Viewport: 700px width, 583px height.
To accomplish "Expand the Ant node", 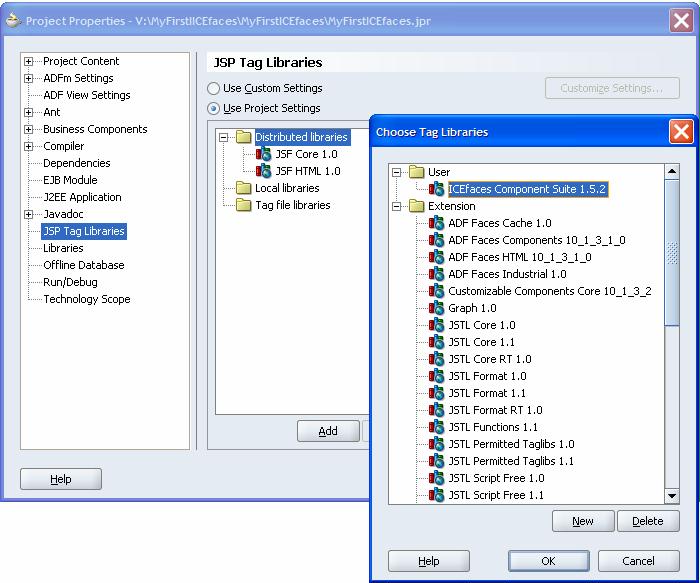I will 29,112.
